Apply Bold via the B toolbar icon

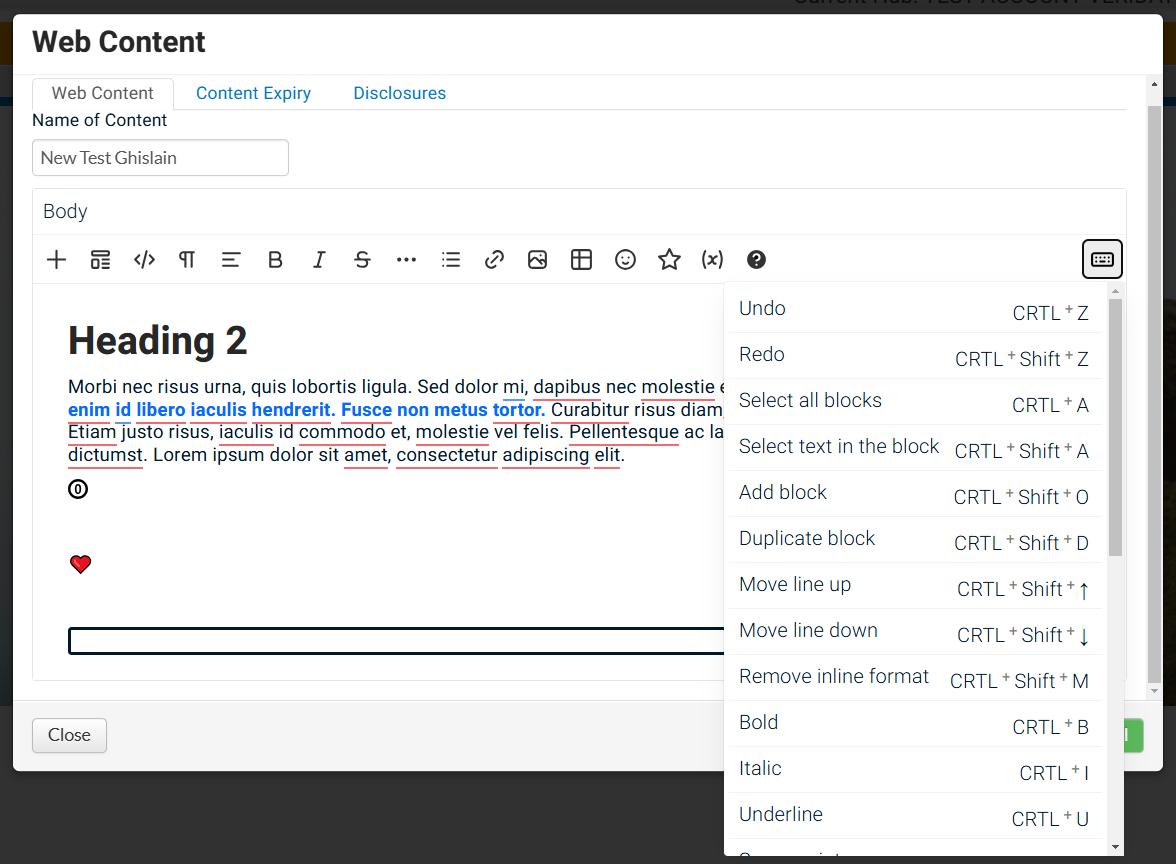point(275,260)
